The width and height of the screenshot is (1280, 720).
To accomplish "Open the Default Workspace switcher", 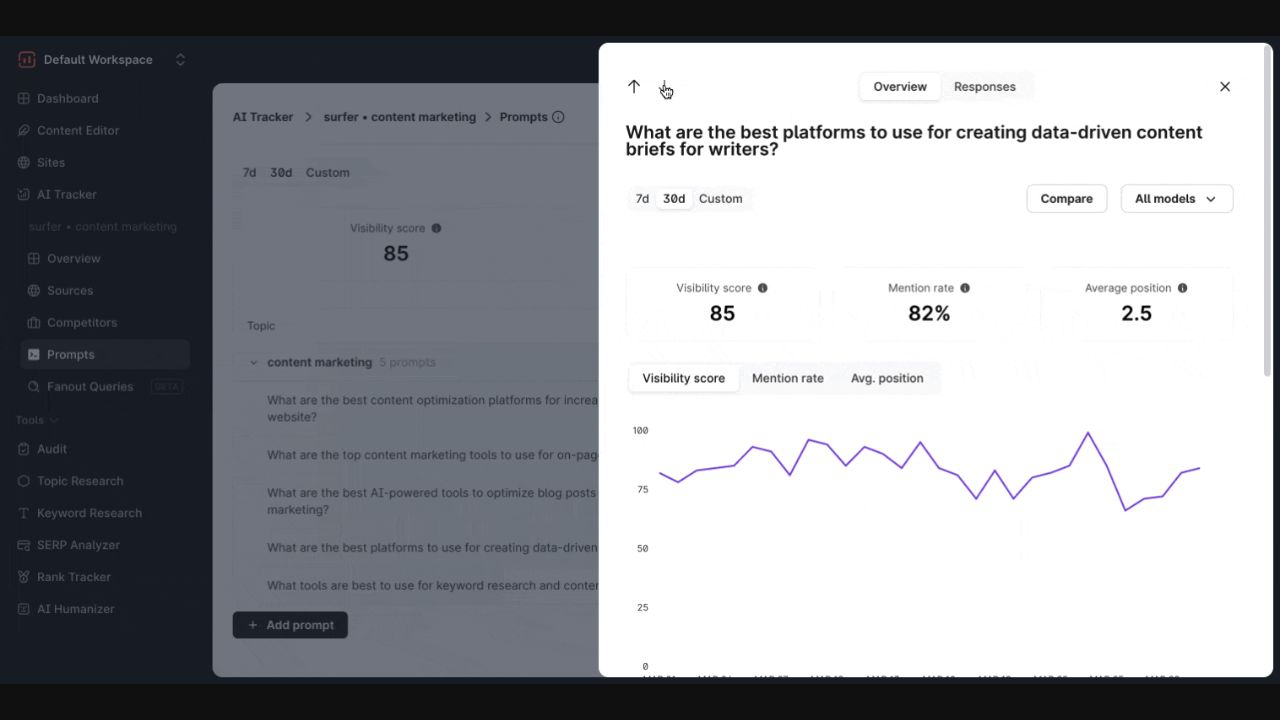I will (x=102, y=60).
